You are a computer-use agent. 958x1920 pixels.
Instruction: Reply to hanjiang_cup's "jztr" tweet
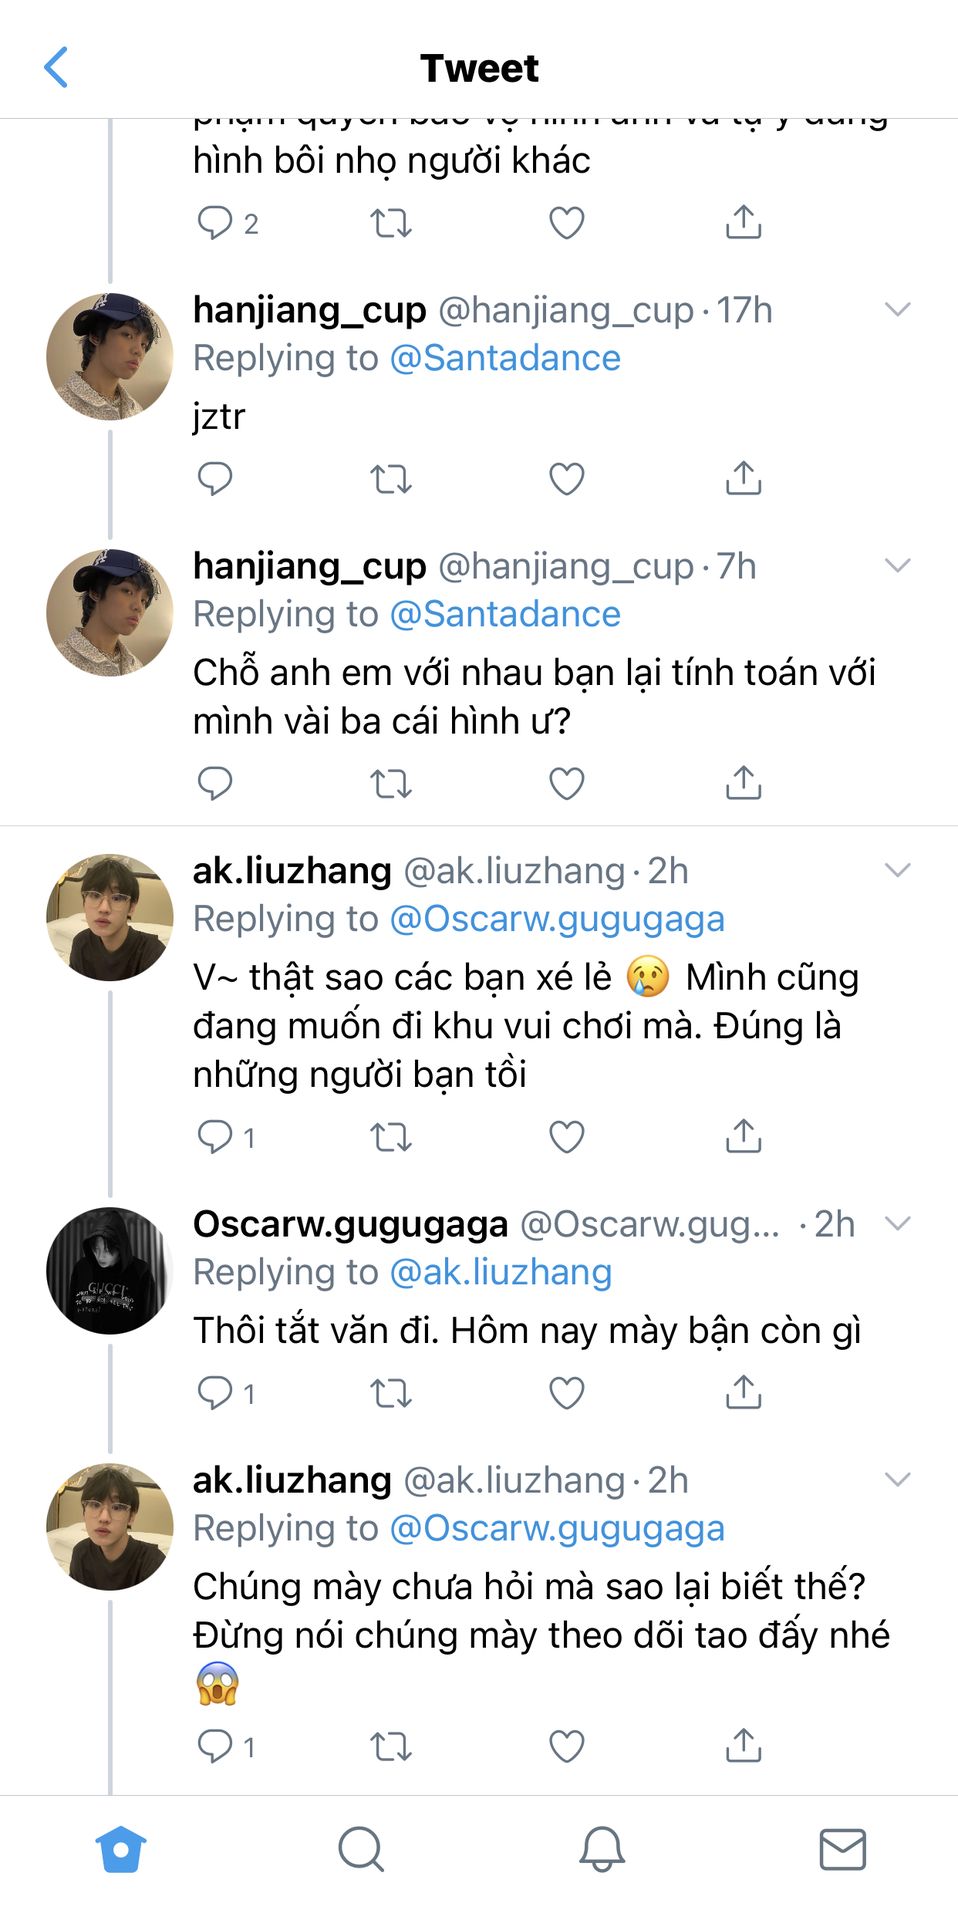[215, 479]
